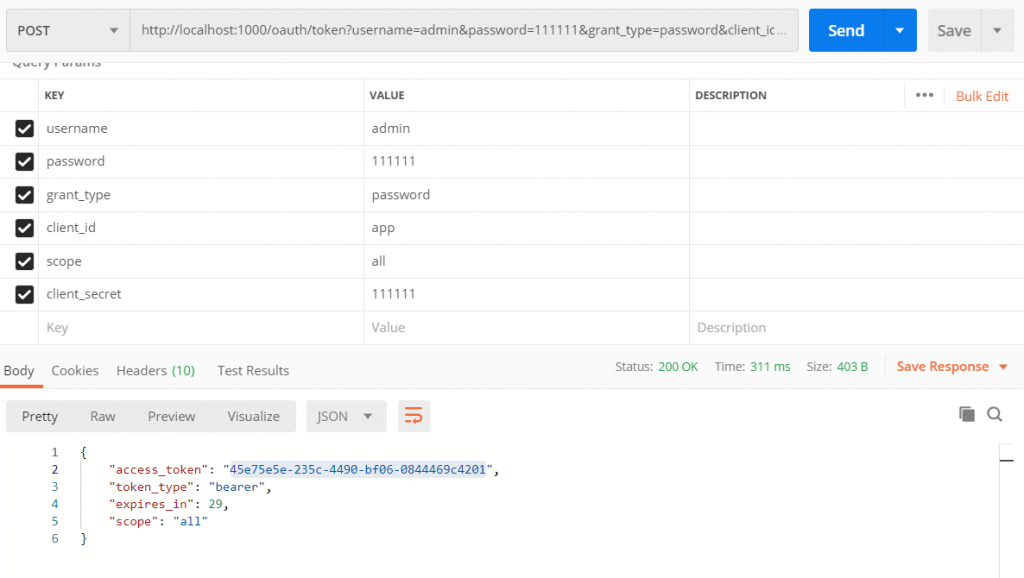Screen dimensions: 1024x578
Task: Select the Test Results tab
Action: [x=253, y=370]
